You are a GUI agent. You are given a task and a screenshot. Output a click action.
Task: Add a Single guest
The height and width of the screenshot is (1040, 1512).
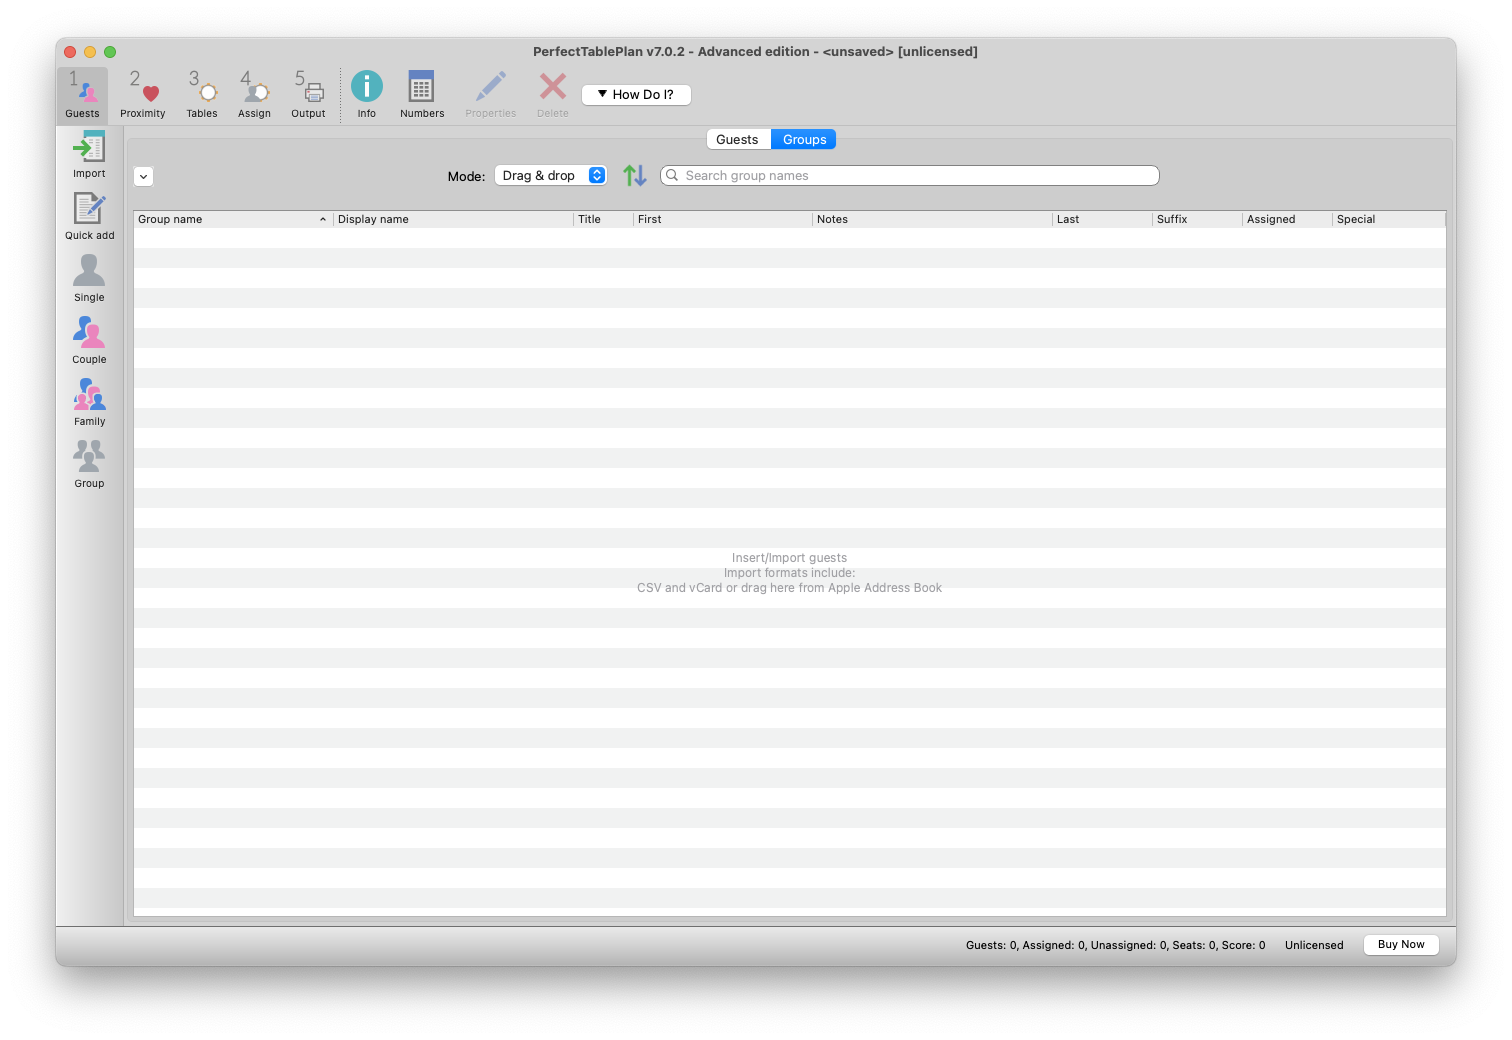[89, 277]
